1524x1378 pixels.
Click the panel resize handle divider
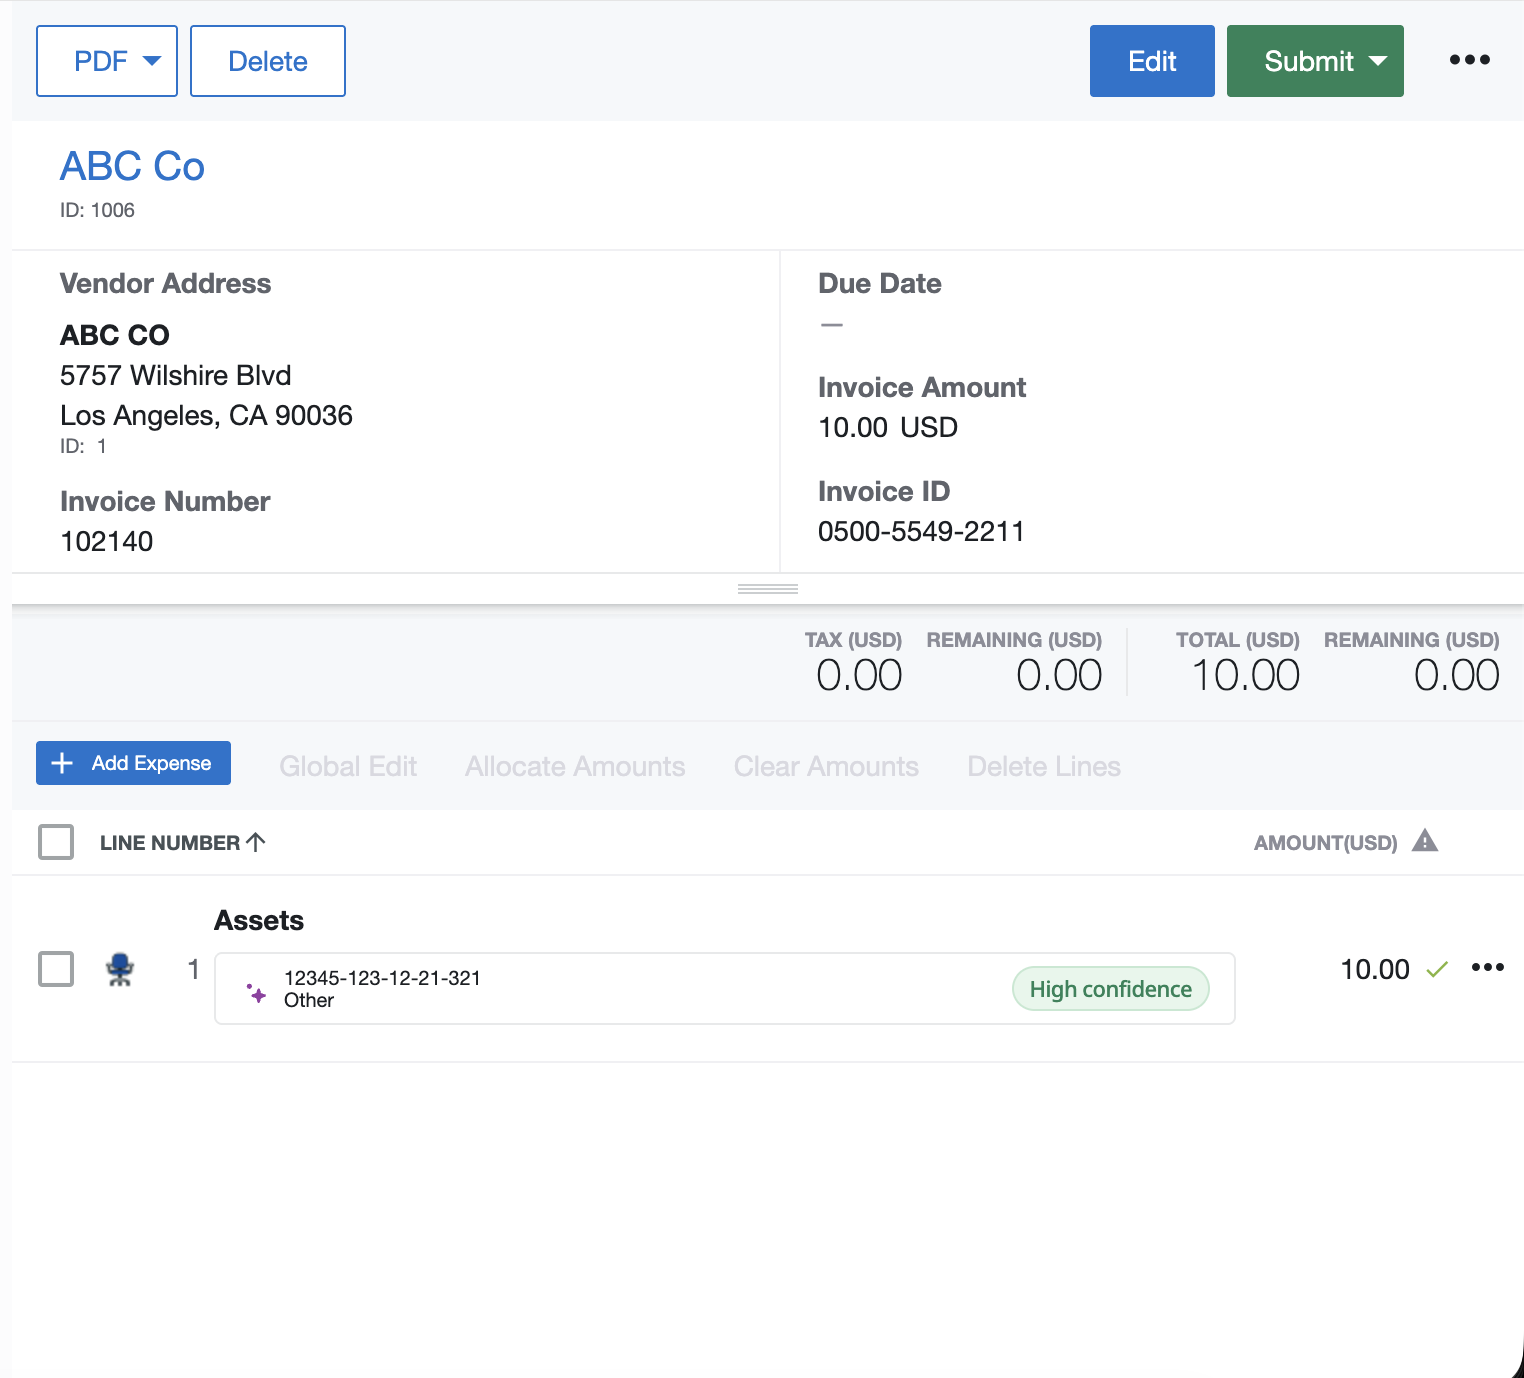(x=768, y=589)
